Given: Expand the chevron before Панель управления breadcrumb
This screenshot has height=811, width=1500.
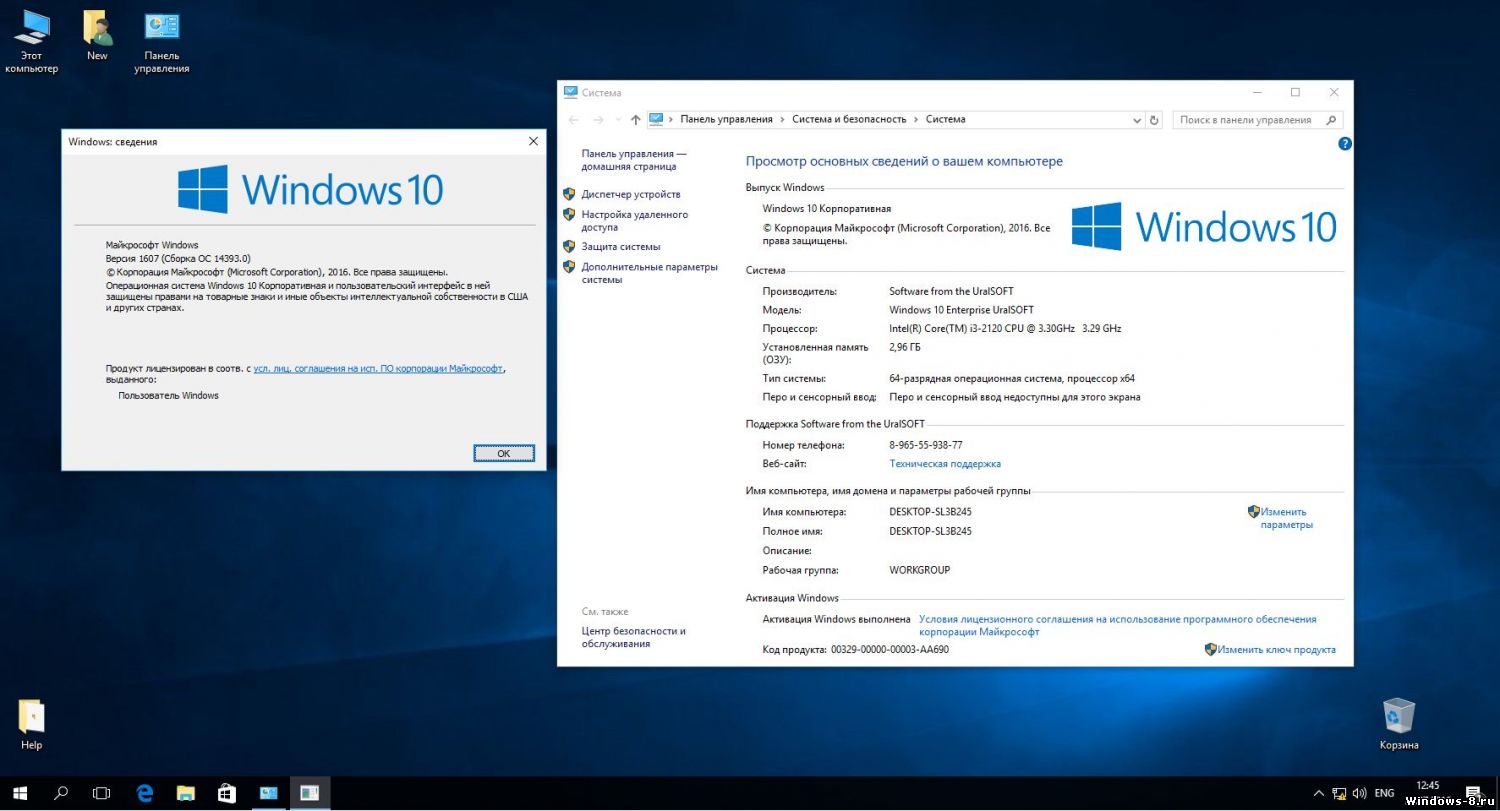Looking at the screenshot, I should click(671, 120).
